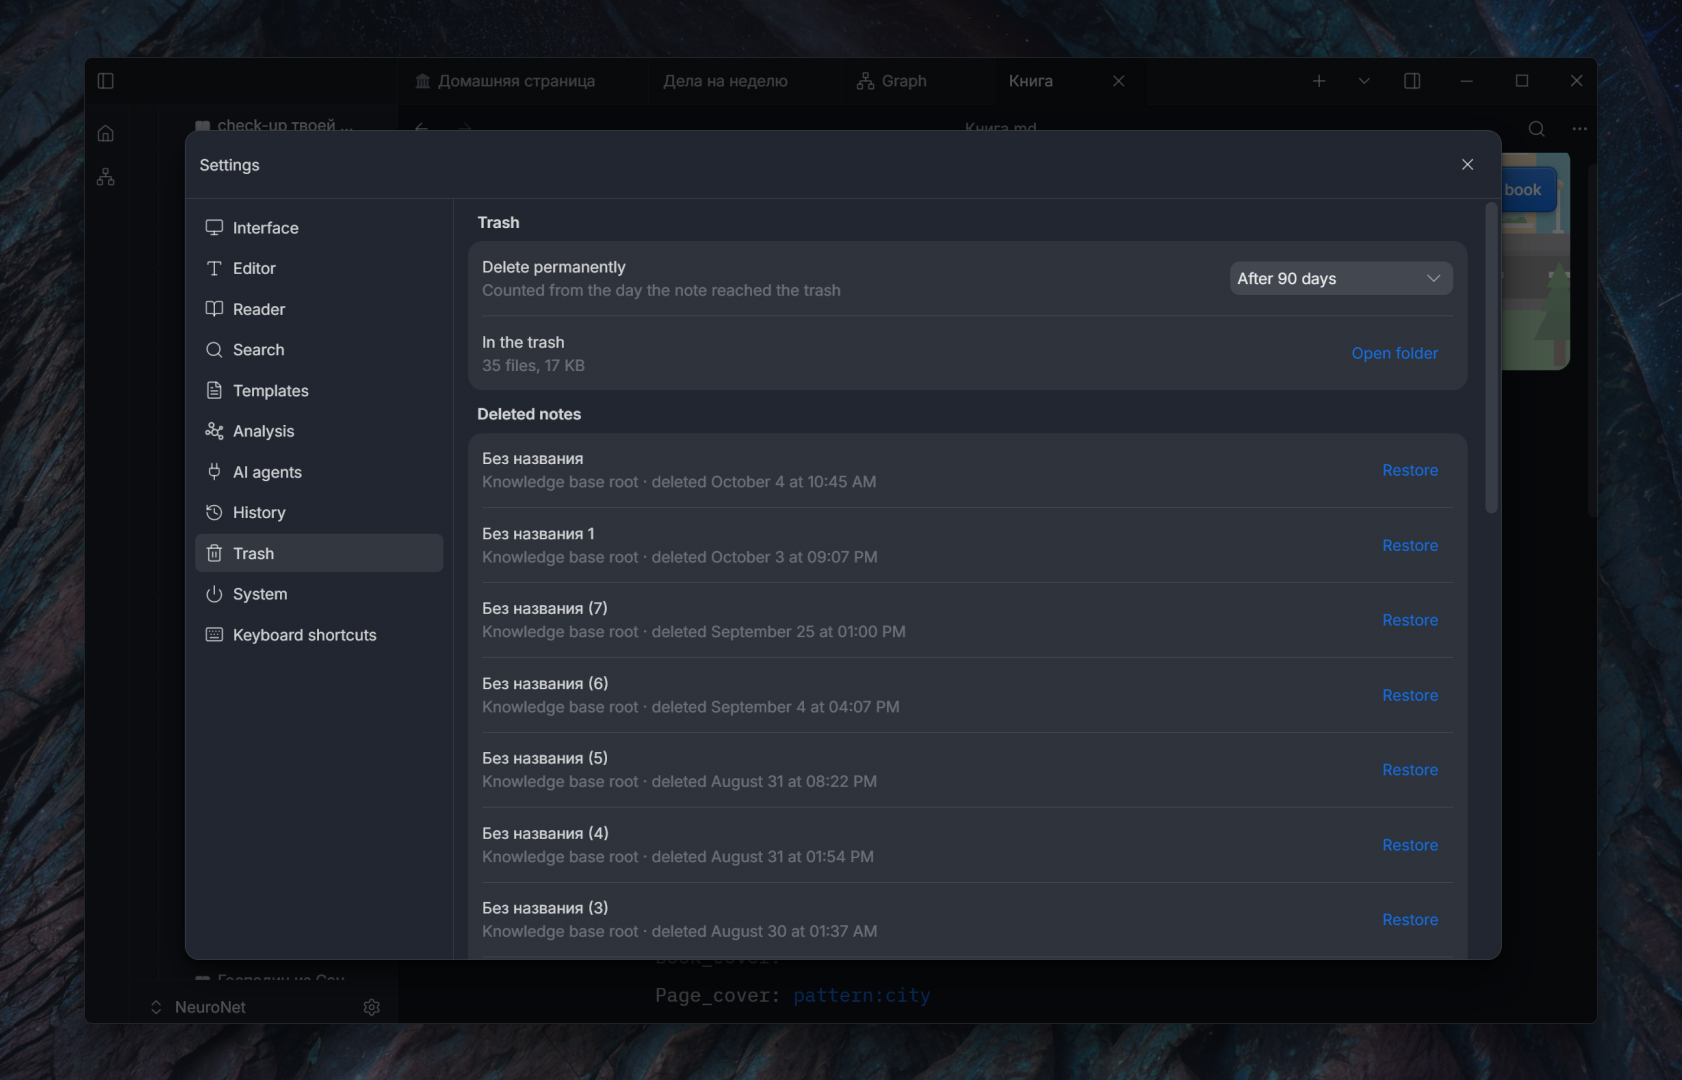
Task: Open the three-dot more options menu
Action: tap(1580, 128)
